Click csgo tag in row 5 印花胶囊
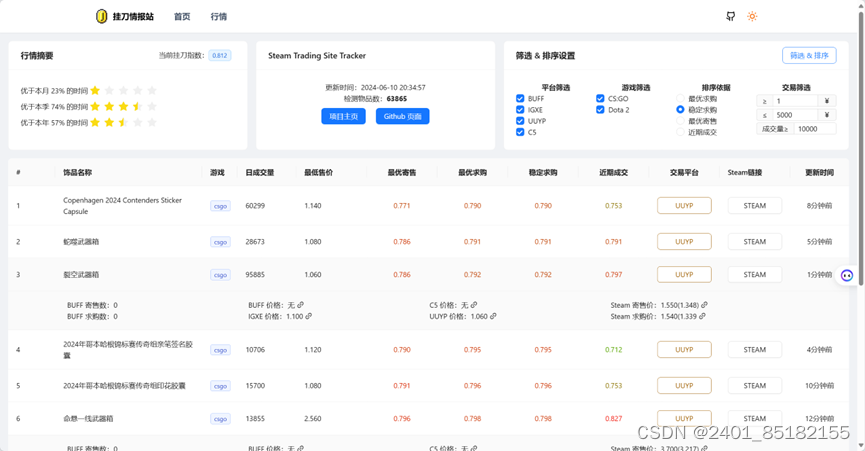This screenshot has width=865, height=451. (x=220, y=386)
